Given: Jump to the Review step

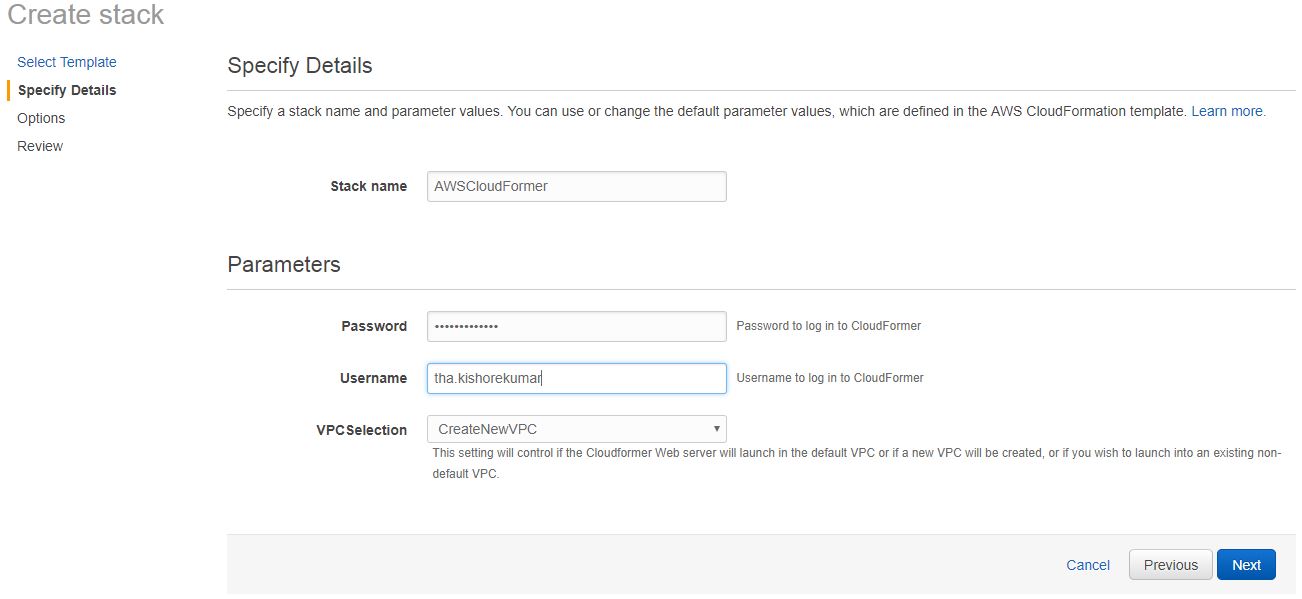Looking at the screenshot, I should (x=40, y=146).
